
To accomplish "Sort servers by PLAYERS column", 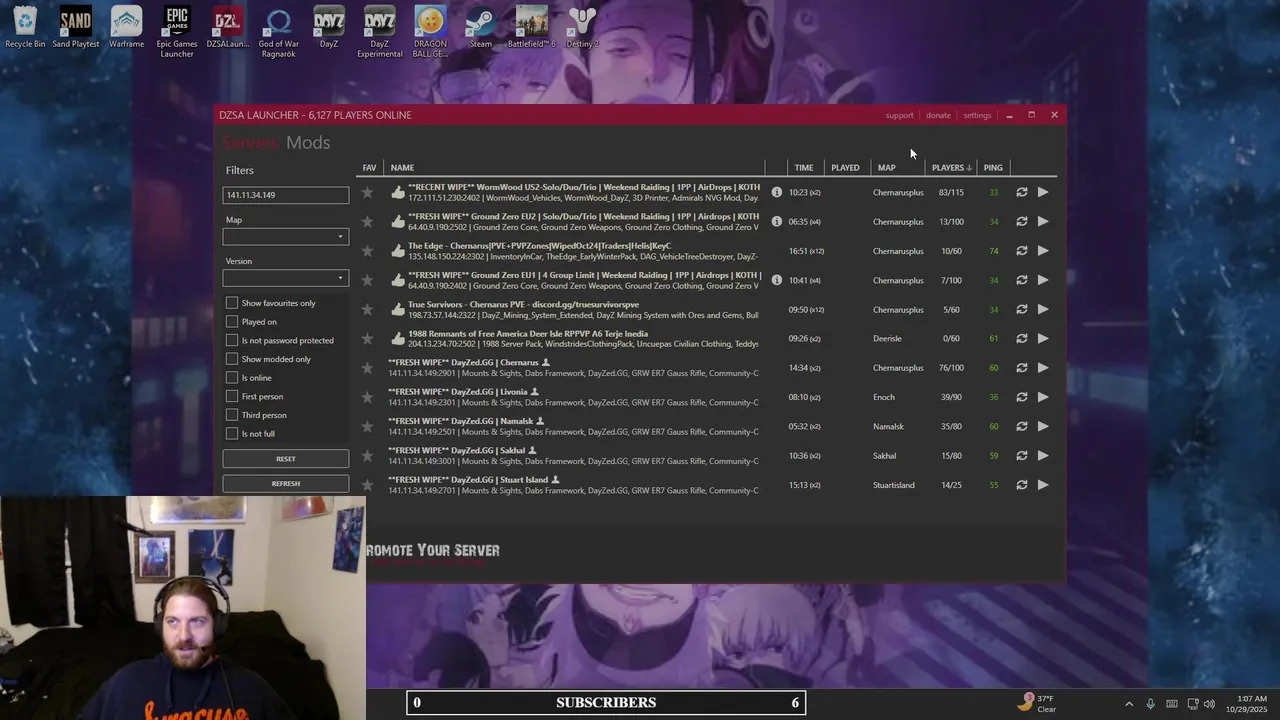I will [951, 168].
